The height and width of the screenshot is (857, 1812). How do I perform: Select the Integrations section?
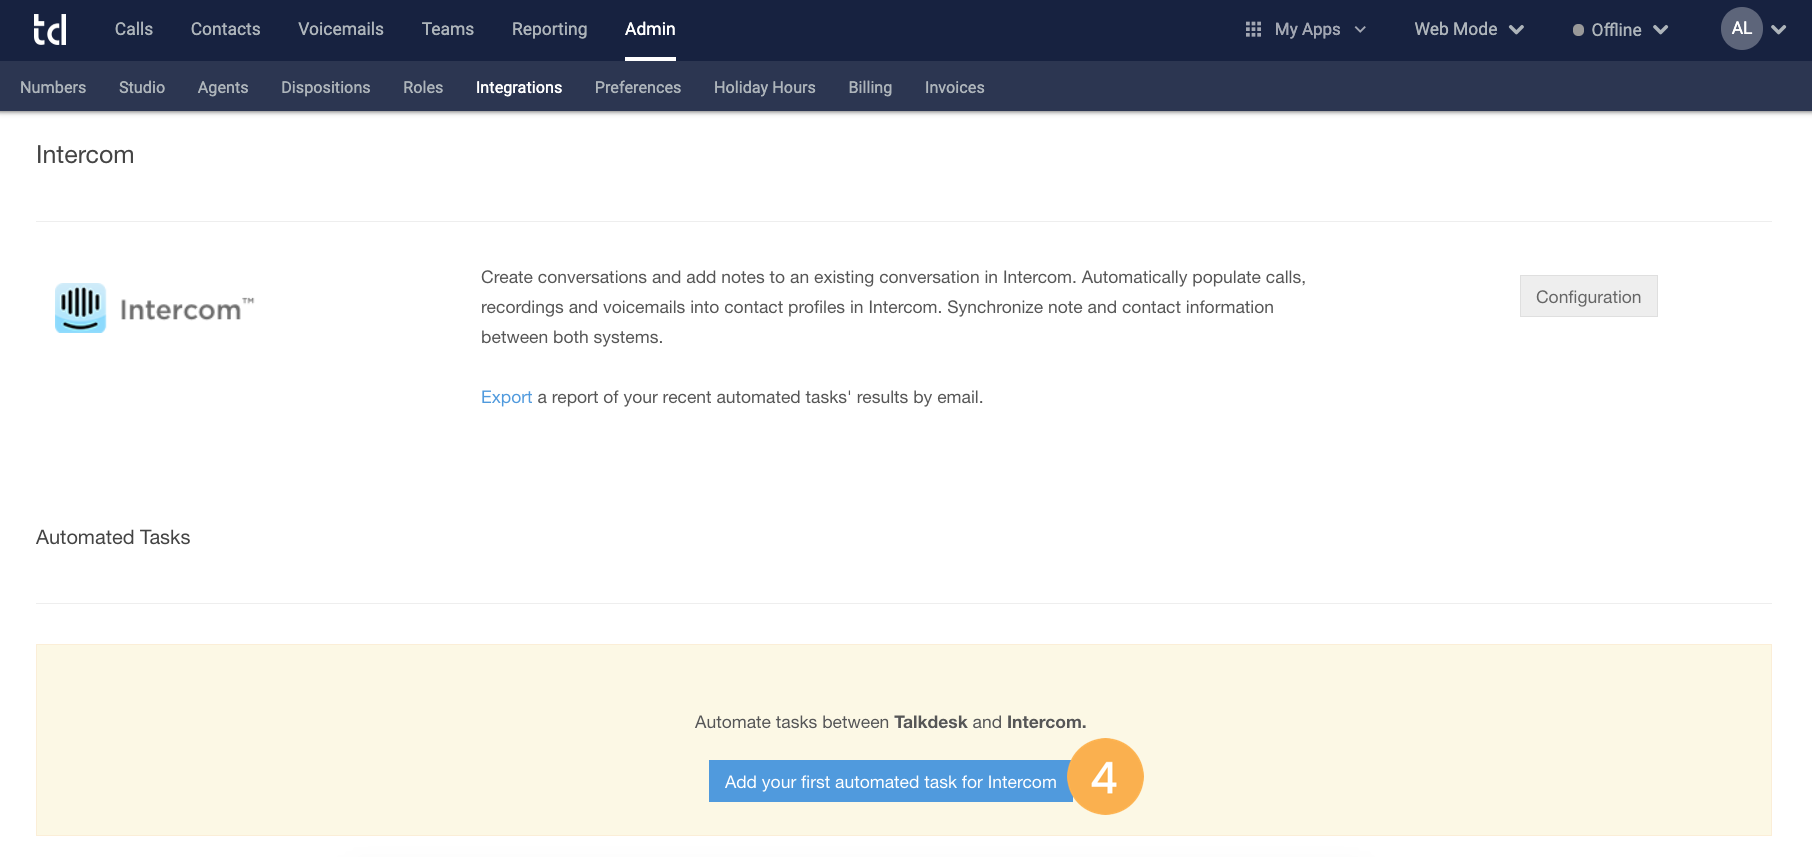[519, 87]
